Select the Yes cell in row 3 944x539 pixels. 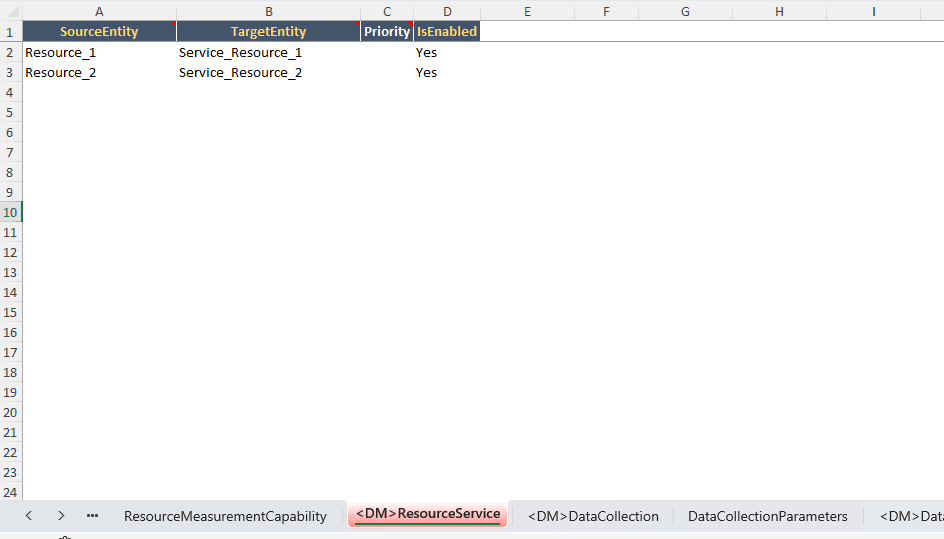(x=447, y=72)
